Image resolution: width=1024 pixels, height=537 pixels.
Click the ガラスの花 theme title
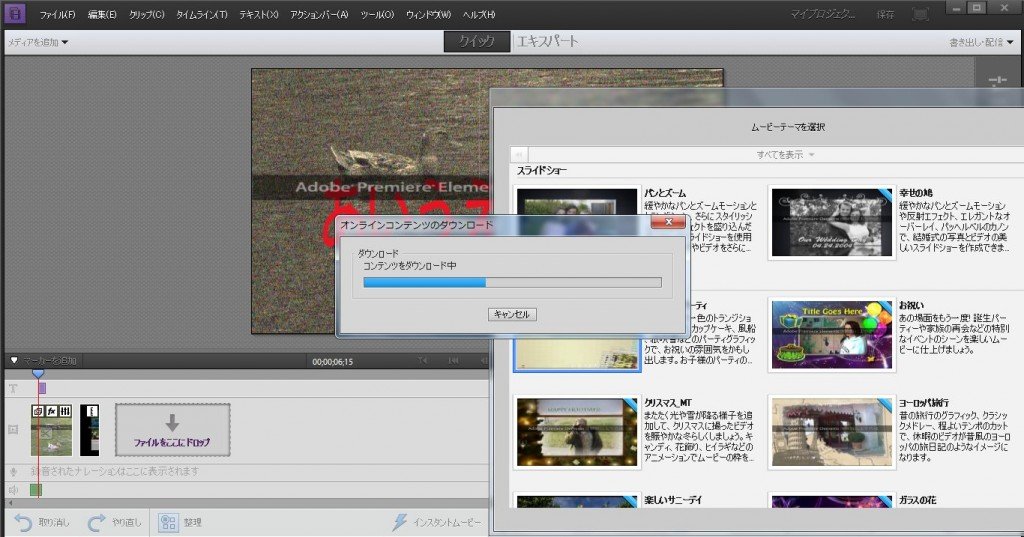tap(918, 500)
